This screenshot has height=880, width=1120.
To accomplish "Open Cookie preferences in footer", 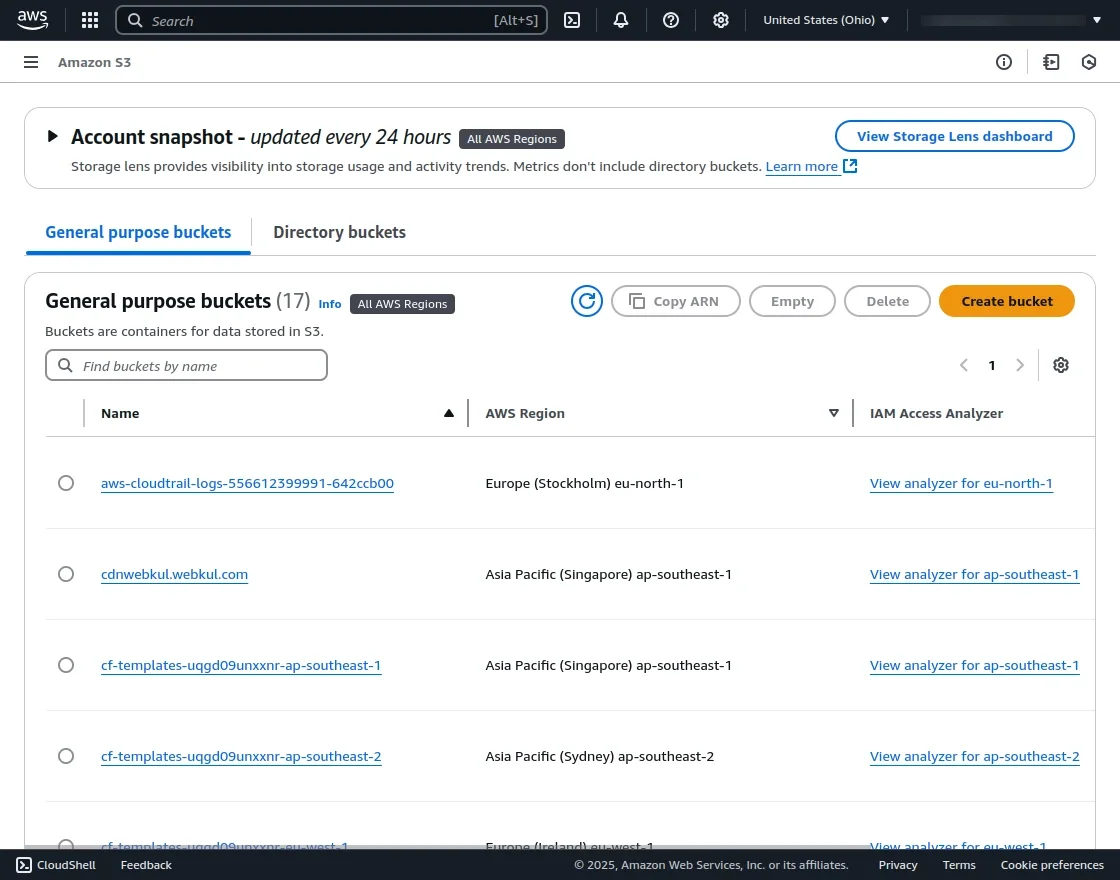I will pos(1052,865).
